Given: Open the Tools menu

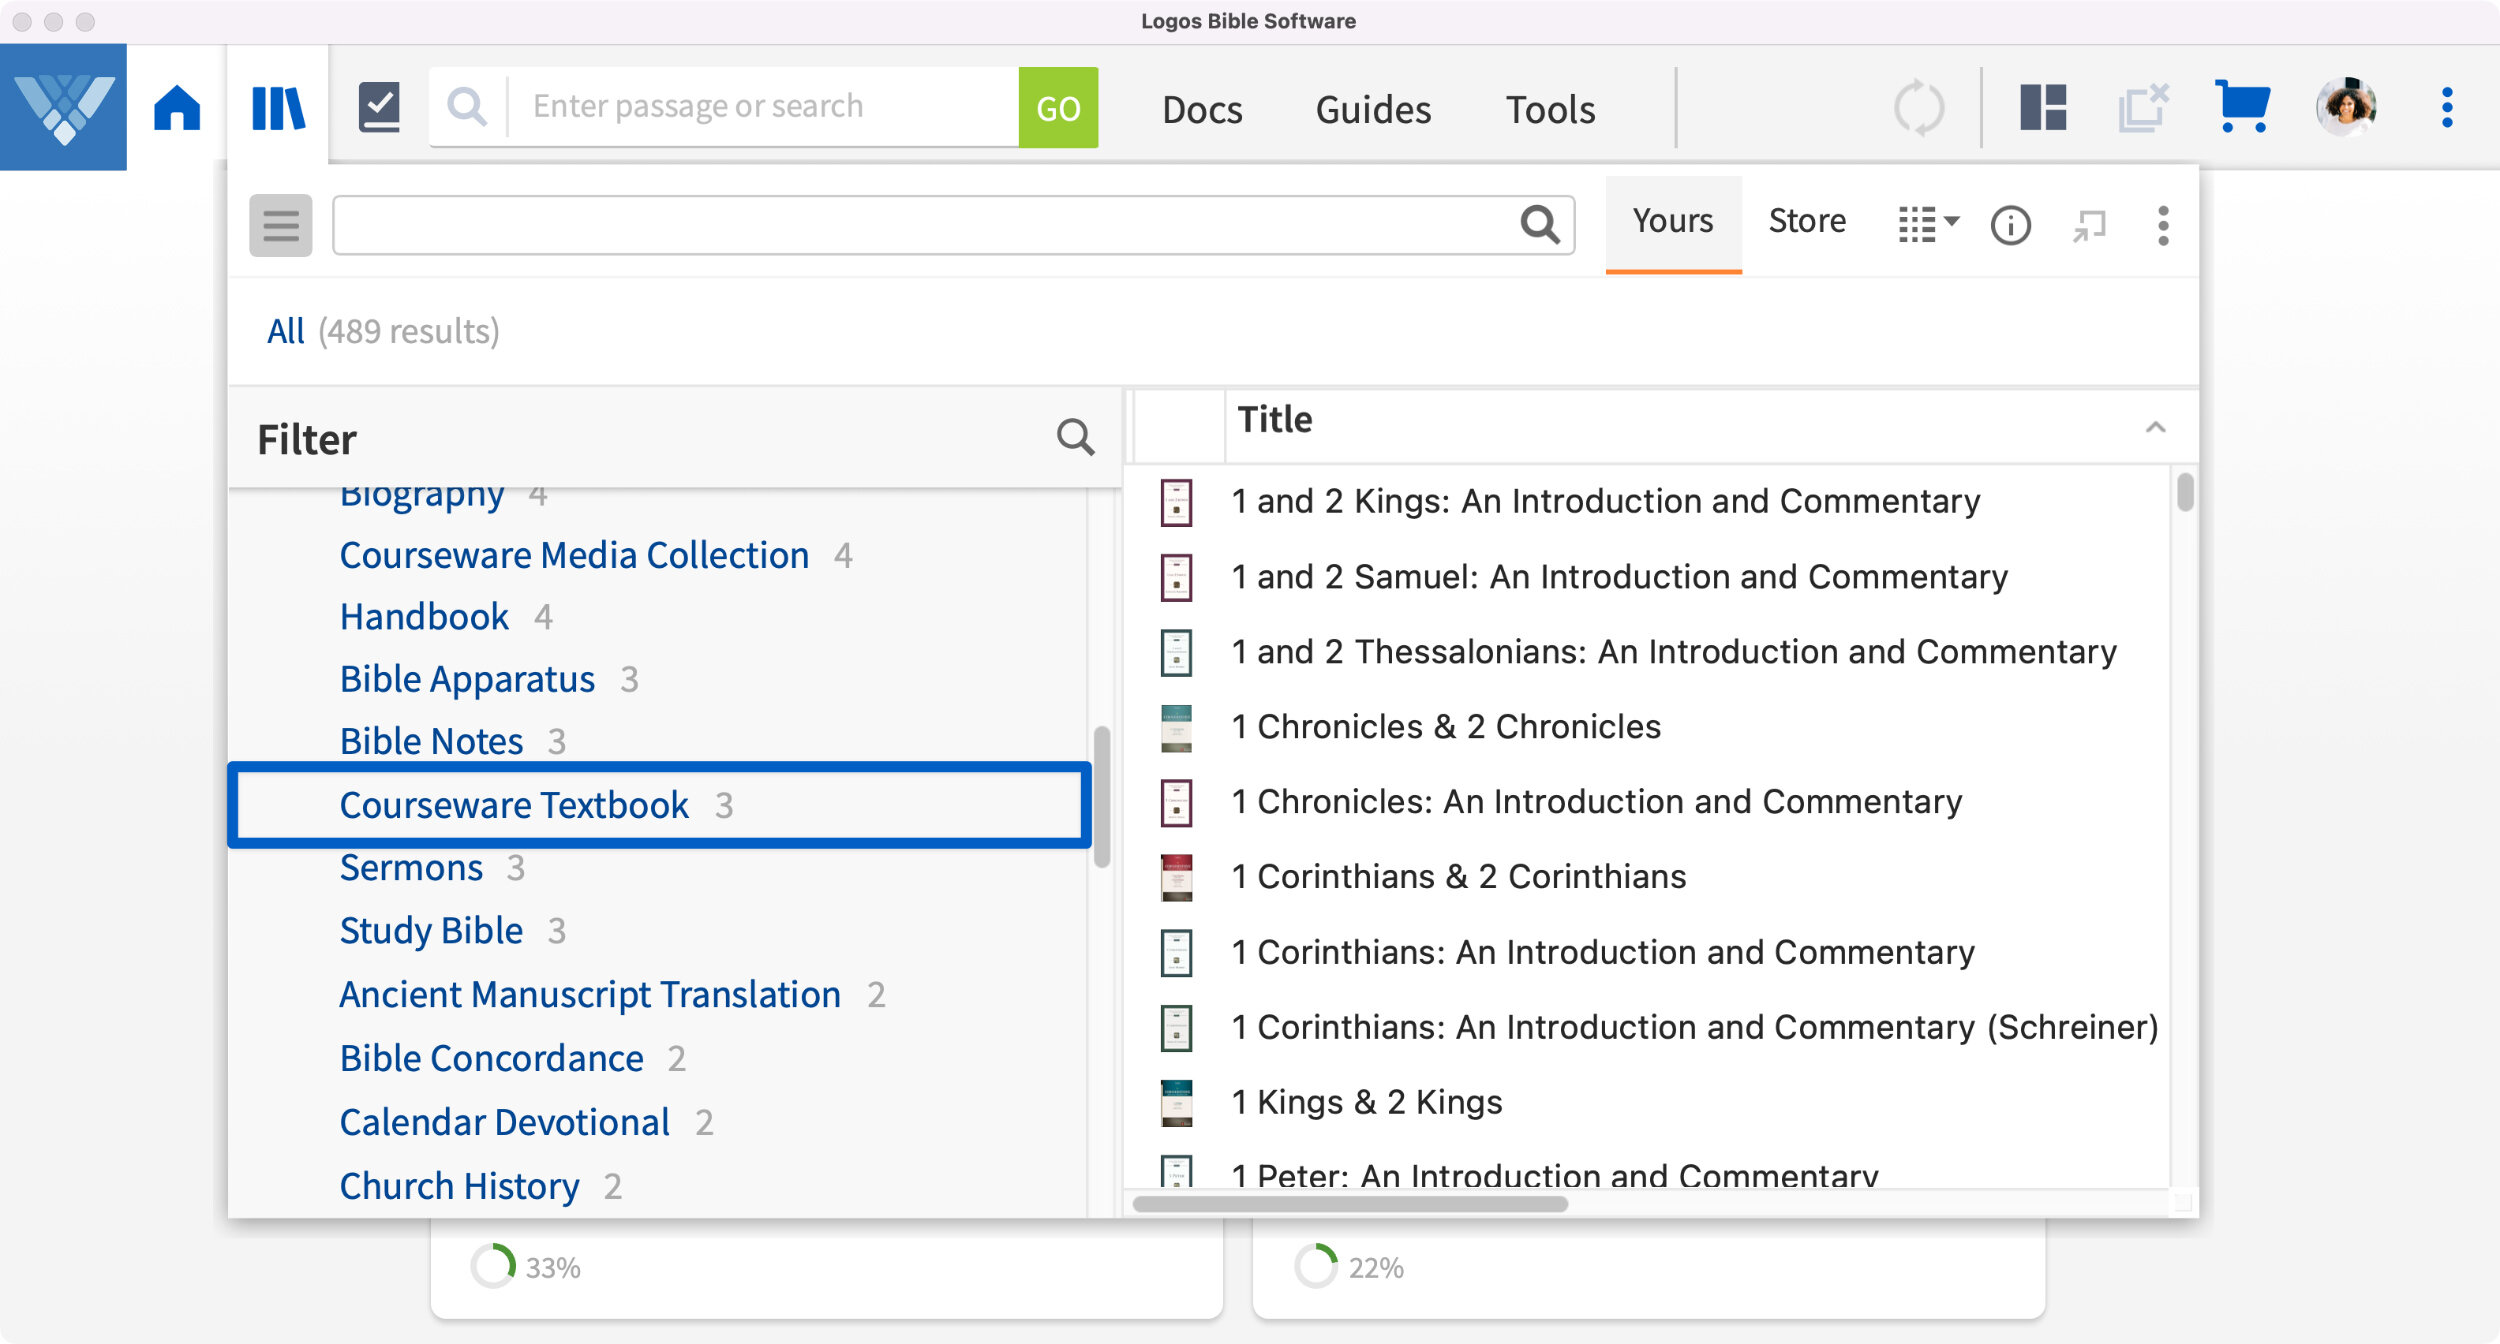Looking at the screenshot, I should pos(1550,109).
